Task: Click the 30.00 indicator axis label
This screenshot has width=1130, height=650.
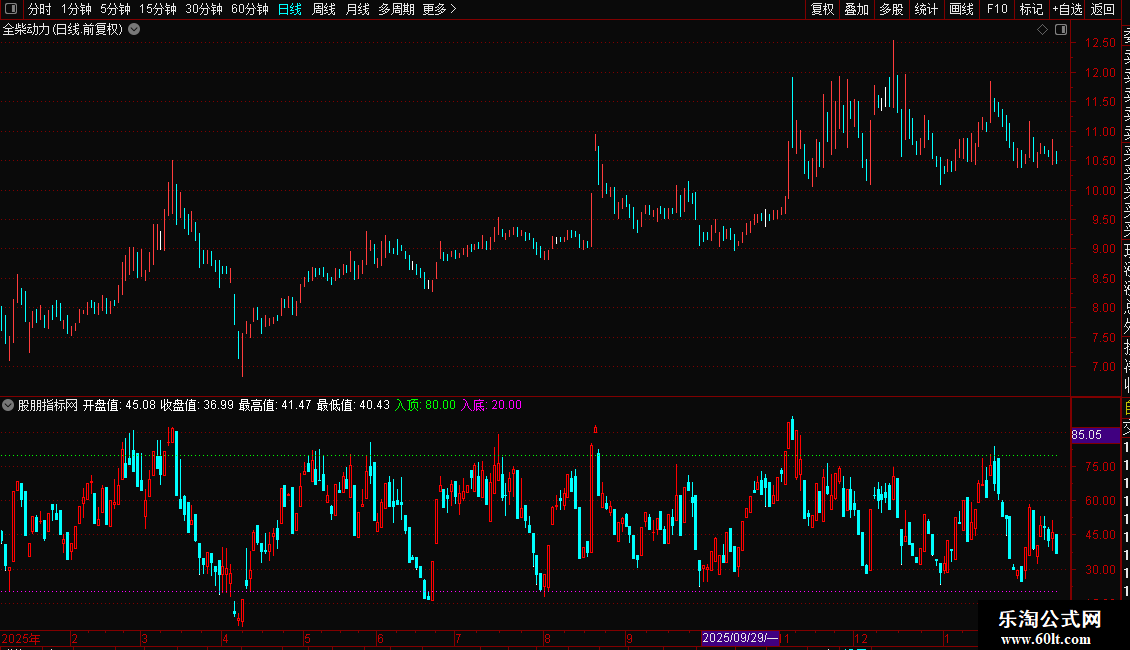Action: click(1100, 569)
